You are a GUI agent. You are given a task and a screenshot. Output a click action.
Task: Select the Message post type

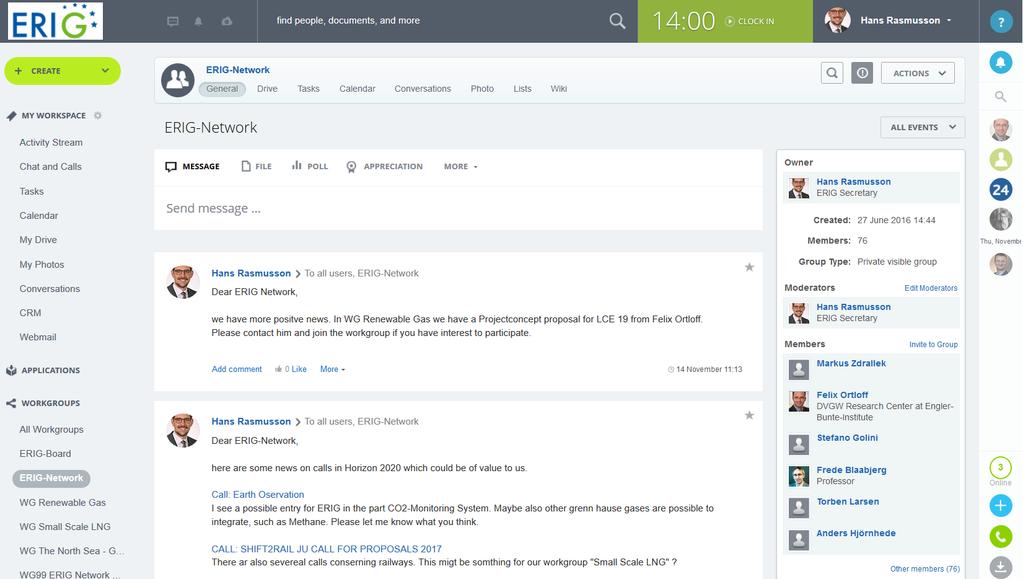tap(192, 166)
